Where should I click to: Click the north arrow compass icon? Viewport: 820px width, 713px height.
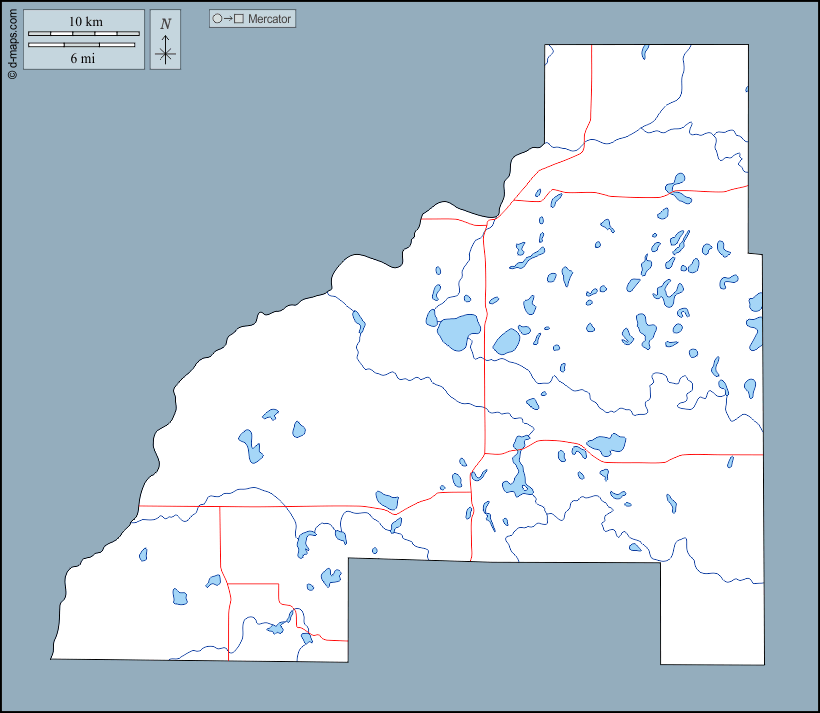165,41
